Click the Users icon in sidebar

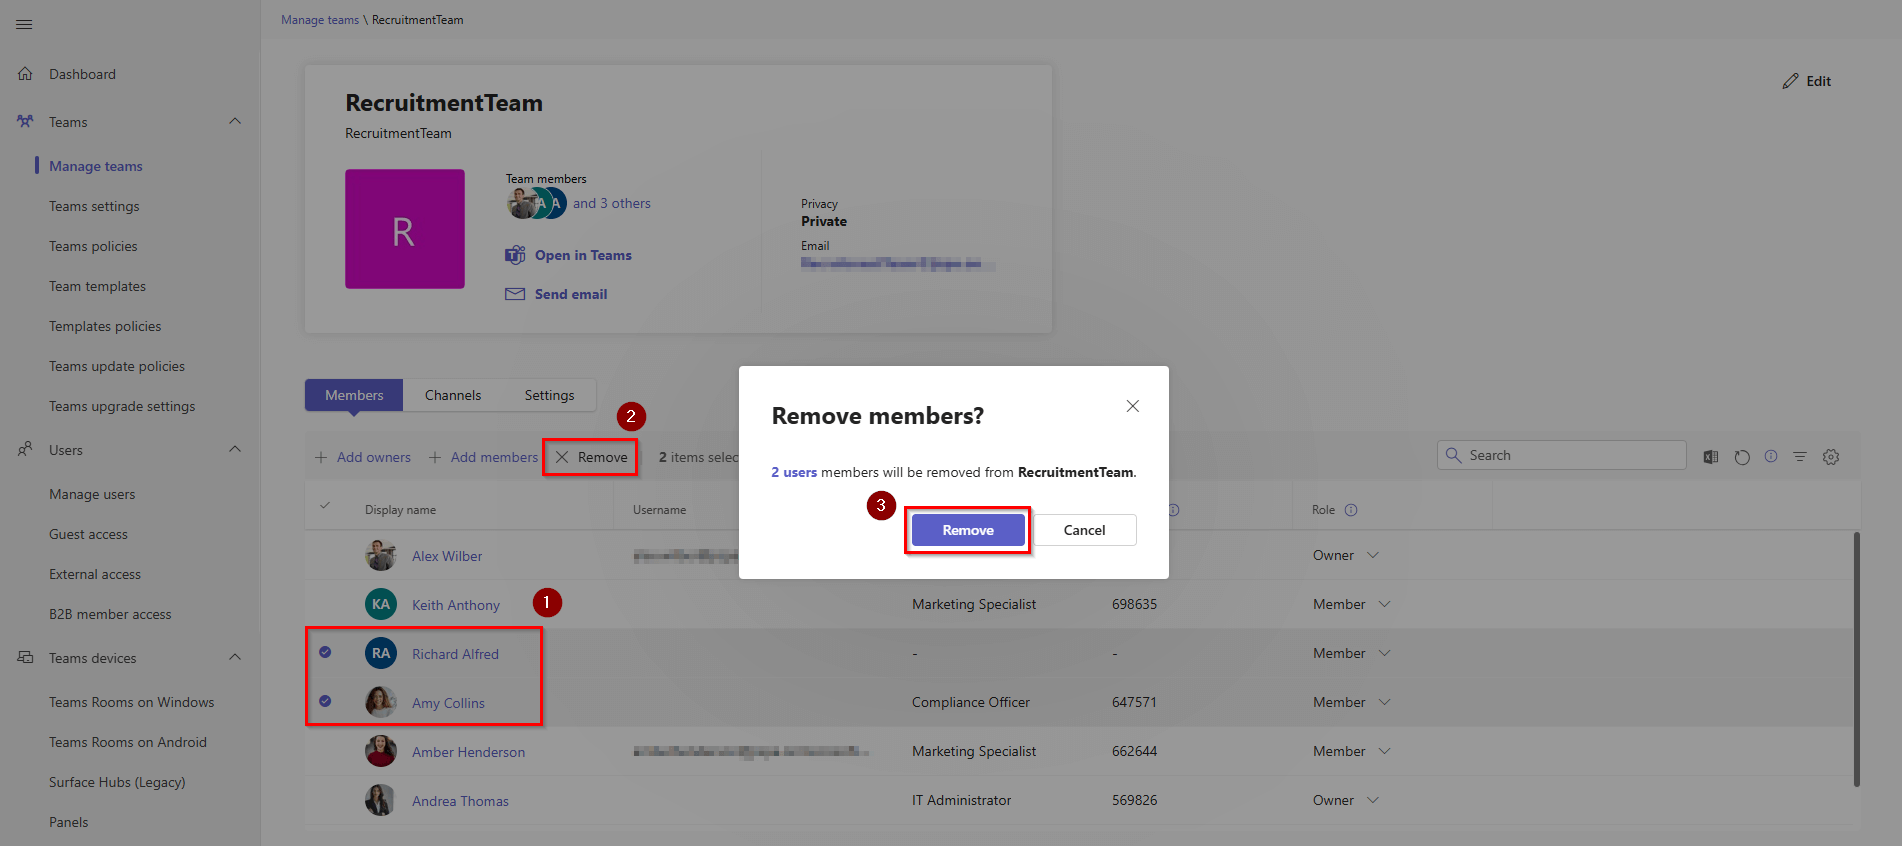[25, 450]
